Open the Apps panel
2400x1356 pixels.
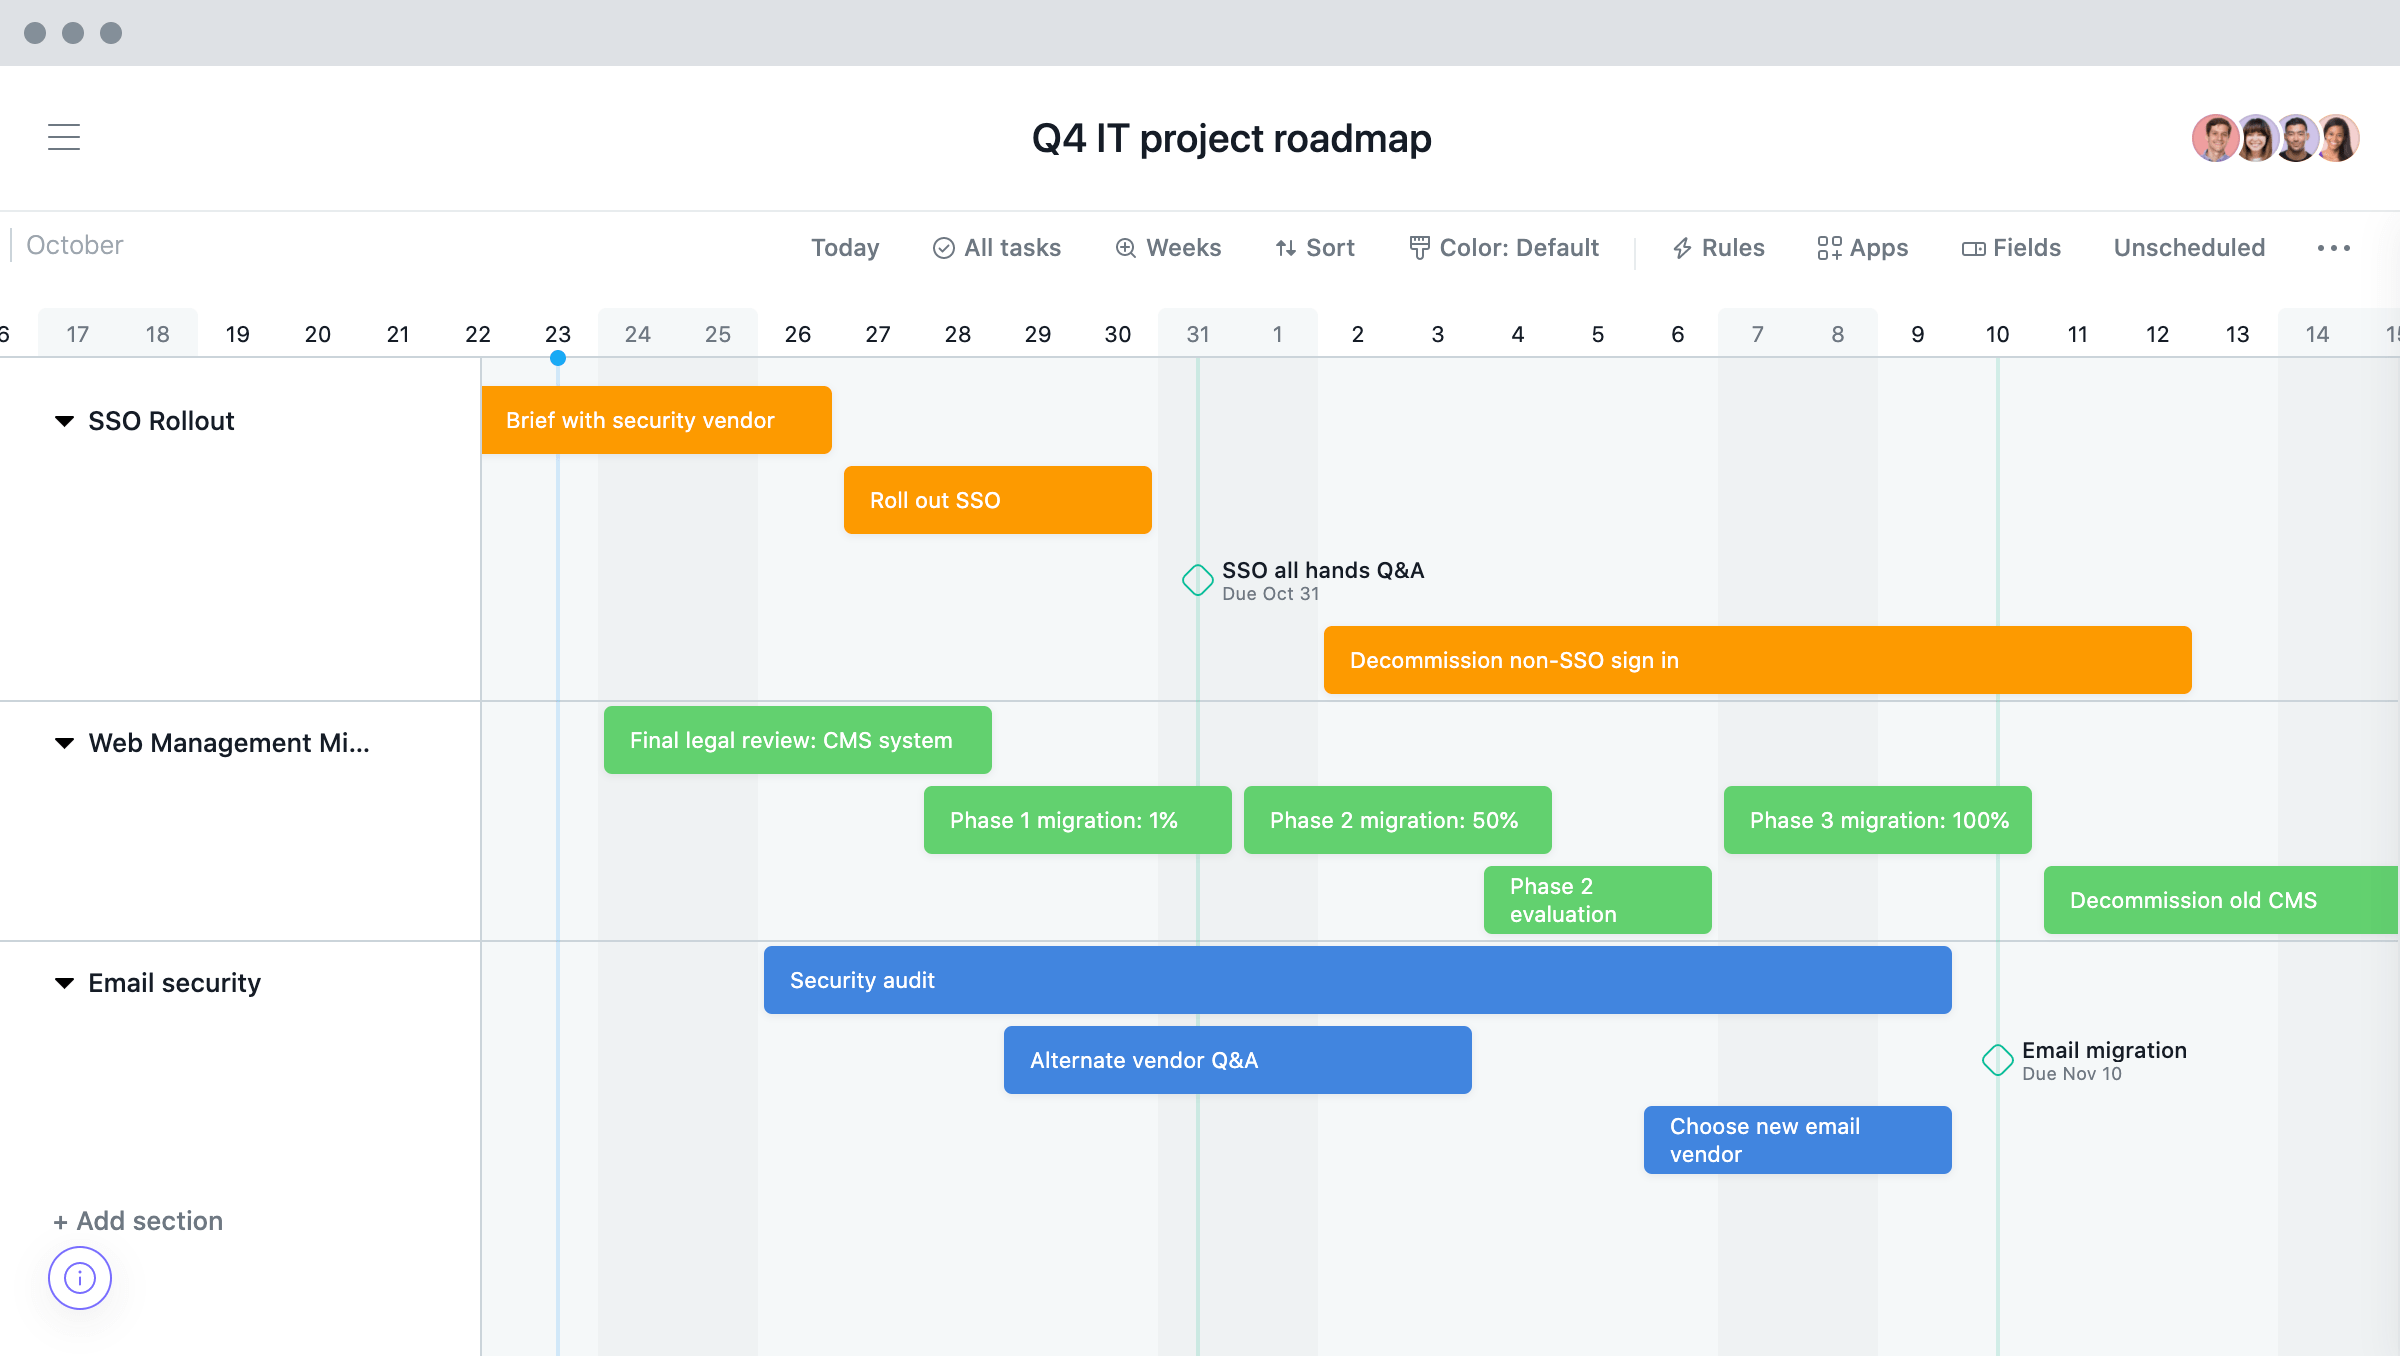[x=1863, y=245]
